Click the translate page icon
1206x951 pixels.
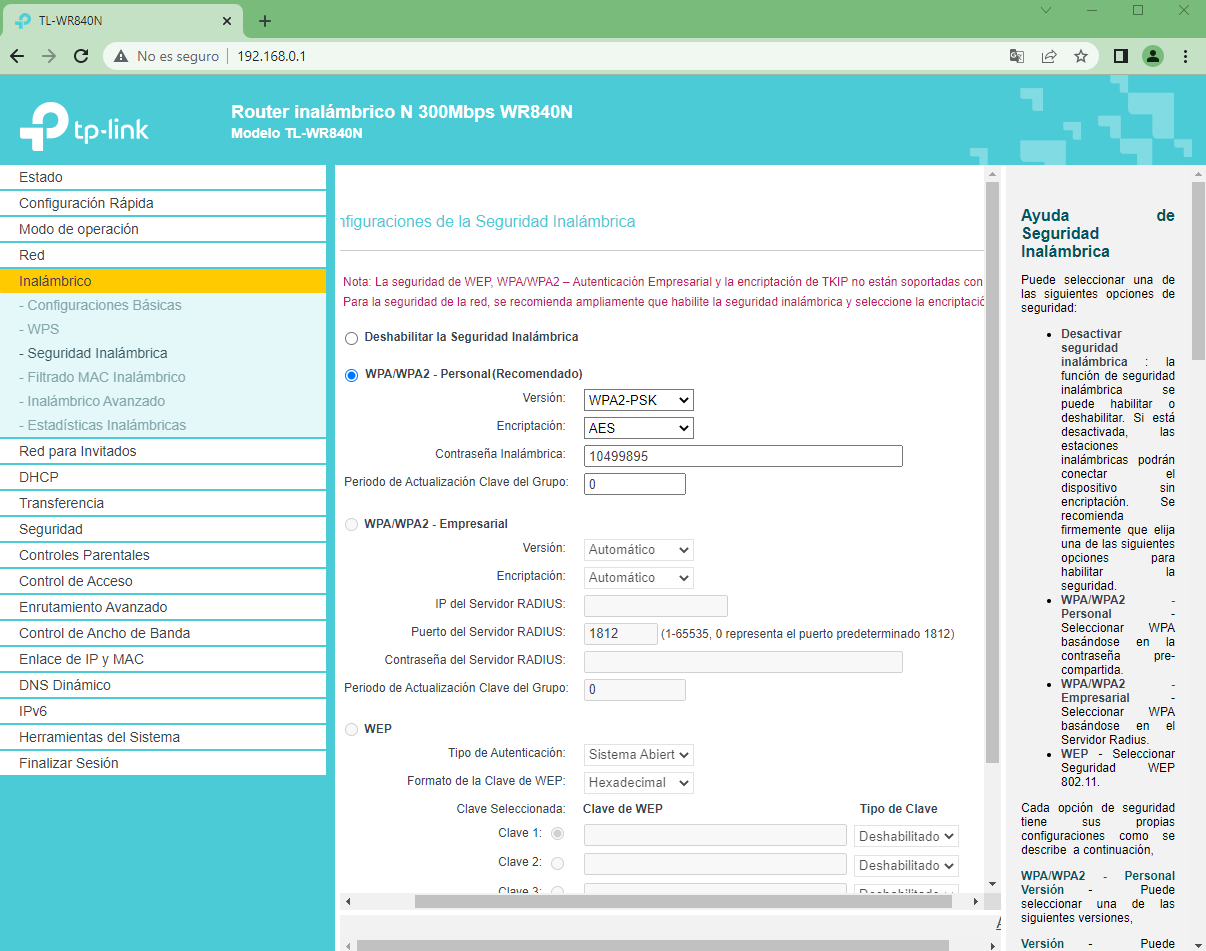tap(1017, 56)
